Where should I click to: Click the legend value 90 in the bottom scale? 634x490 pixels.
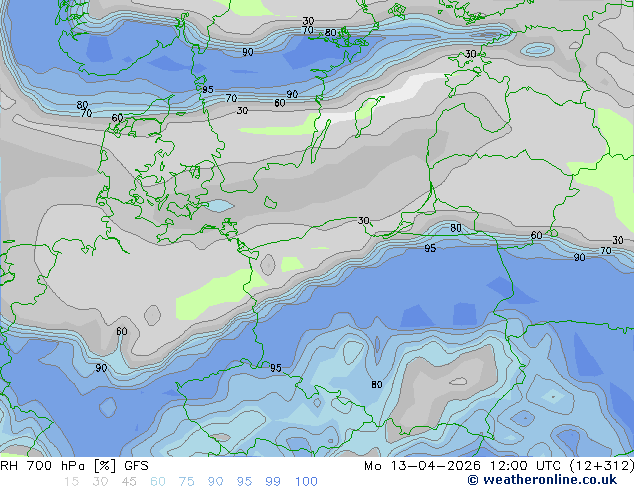tap(216, 482)
